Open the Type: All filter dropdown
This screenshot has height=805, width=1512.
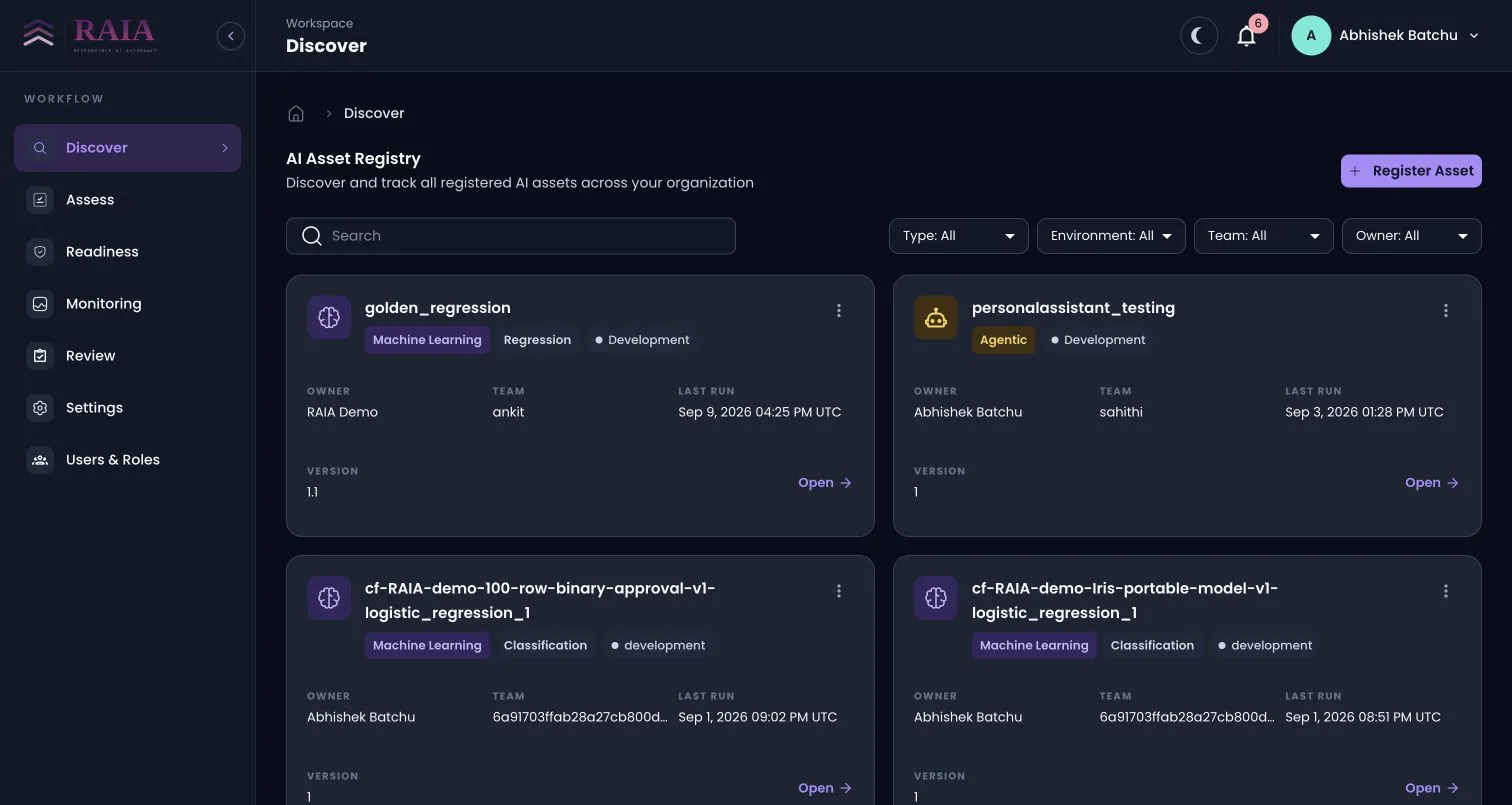(x=958, y=236)
